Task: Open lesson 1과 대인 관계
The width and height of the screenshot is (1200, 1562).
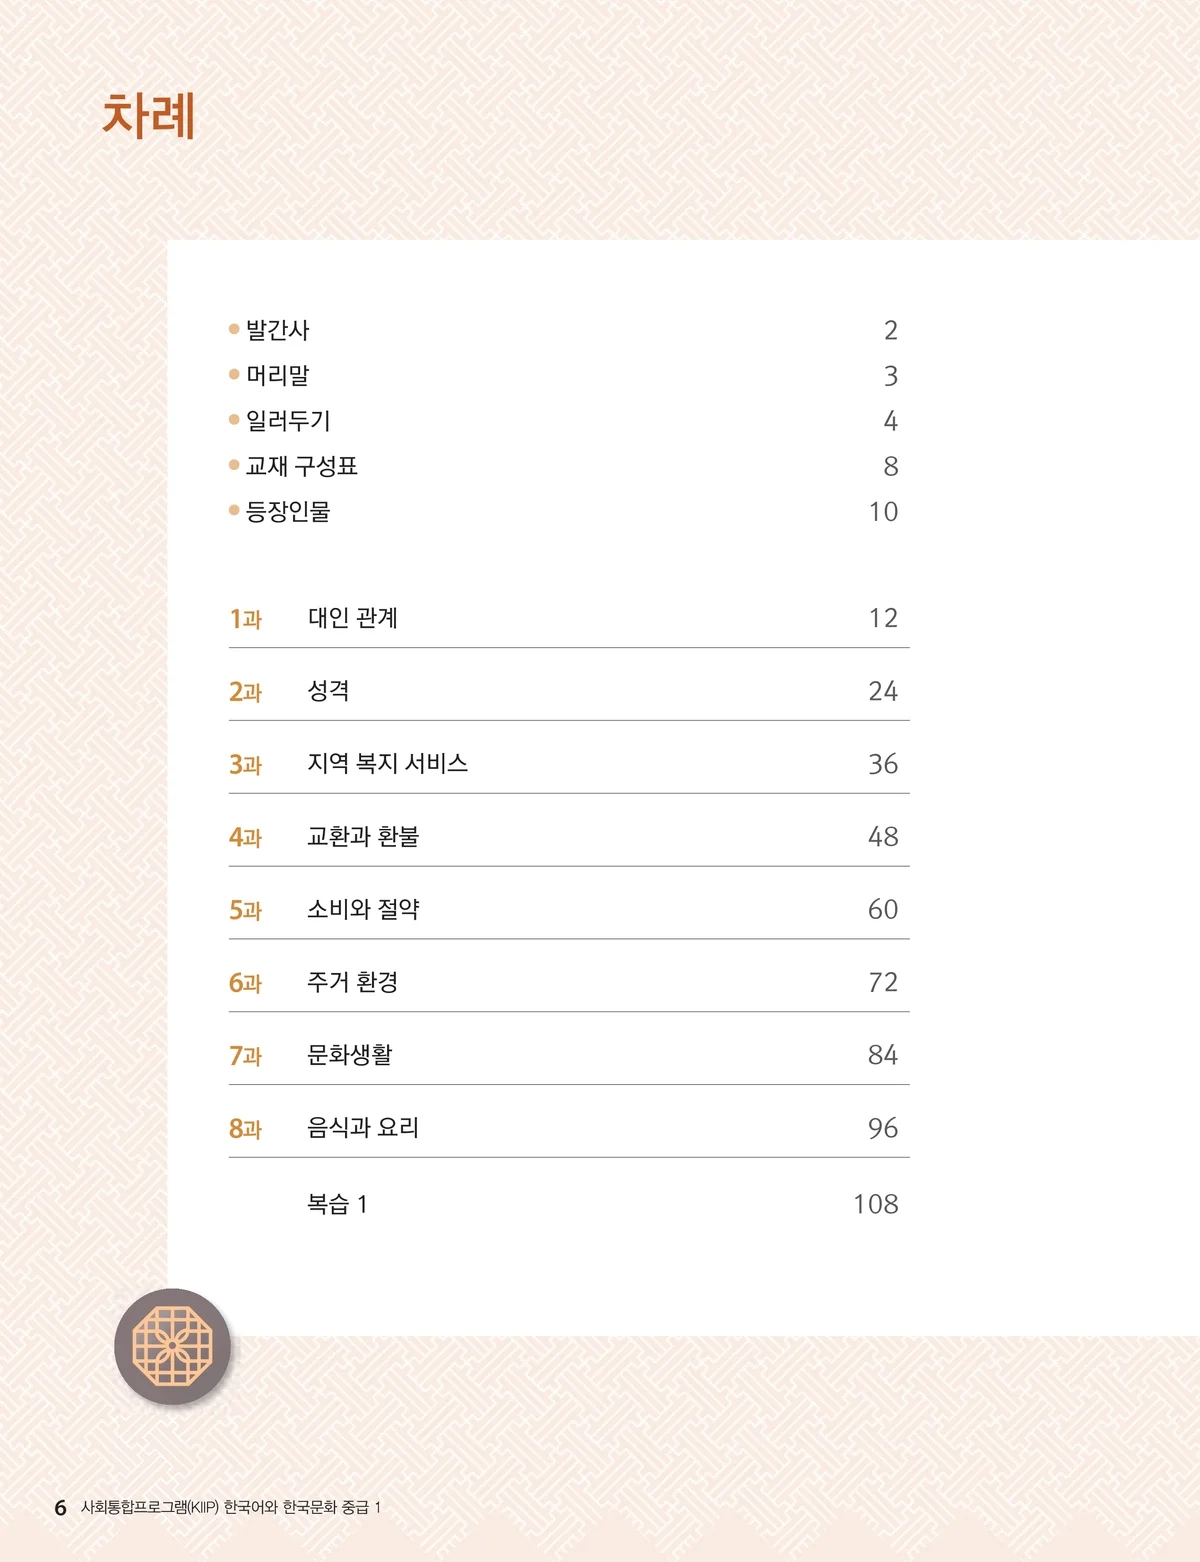Action: (569, 618)
